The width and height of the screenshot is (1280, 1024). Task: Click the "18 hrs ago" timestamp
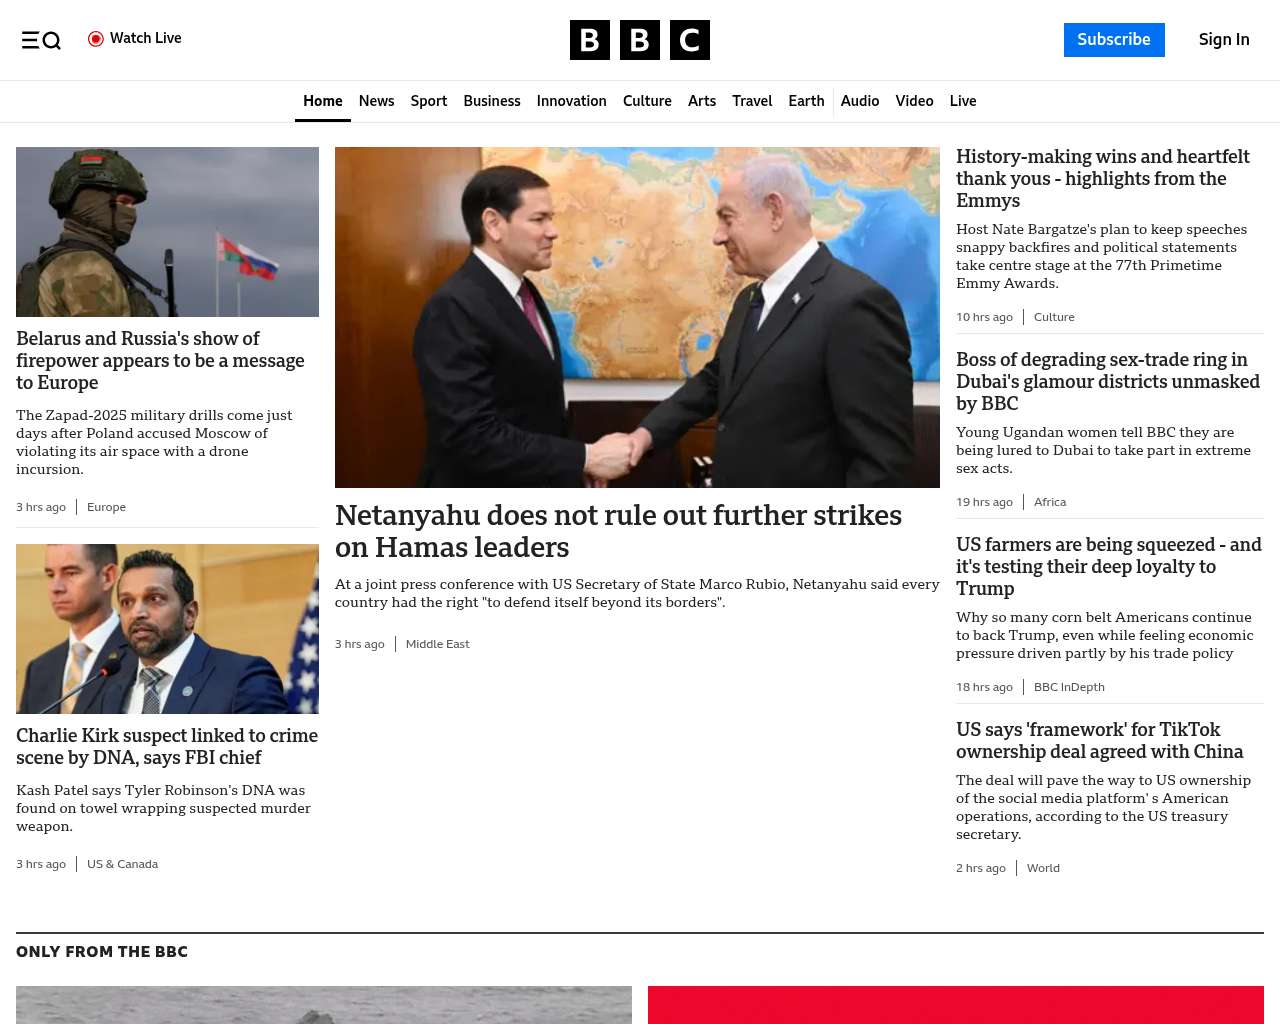pyautogui.click(x=984, y=687)
